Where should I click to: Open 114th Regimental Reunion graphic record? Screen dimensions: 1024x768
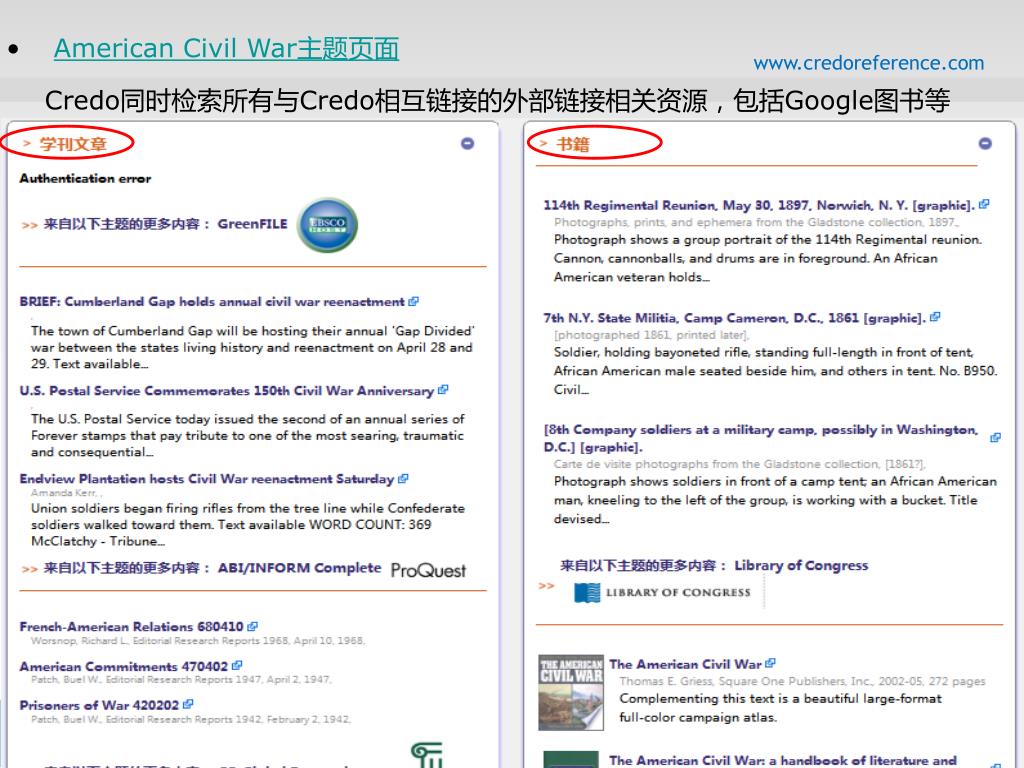[759, 205]
